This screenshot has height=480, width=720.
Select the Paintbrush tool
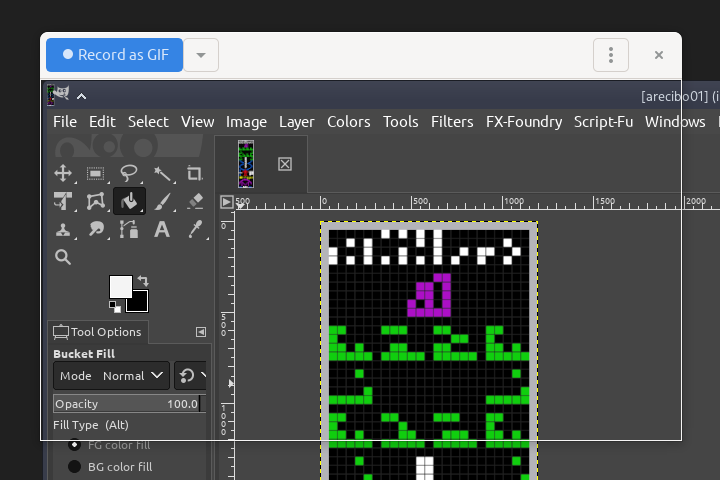click(x=162, y=201)
